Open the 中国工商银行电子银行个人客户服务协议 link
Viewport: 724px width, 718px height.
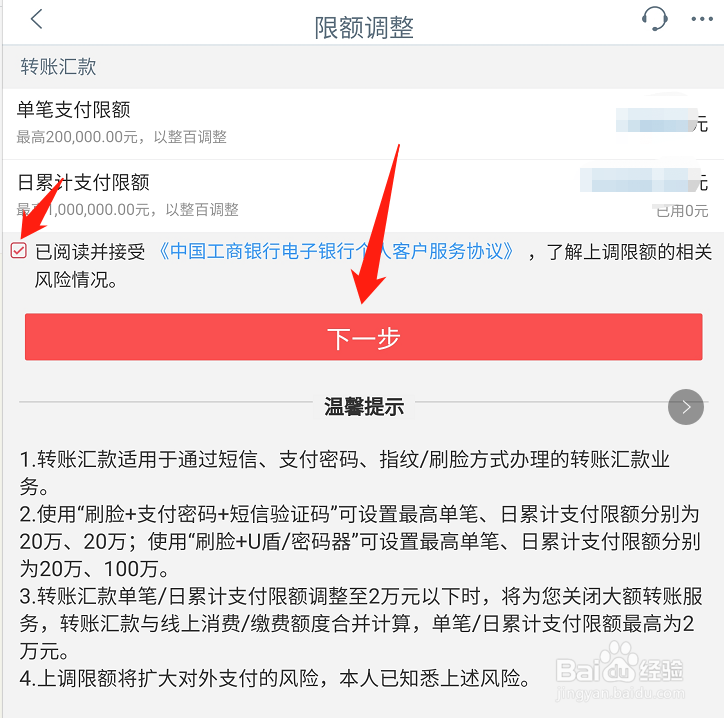coord(336,252)
